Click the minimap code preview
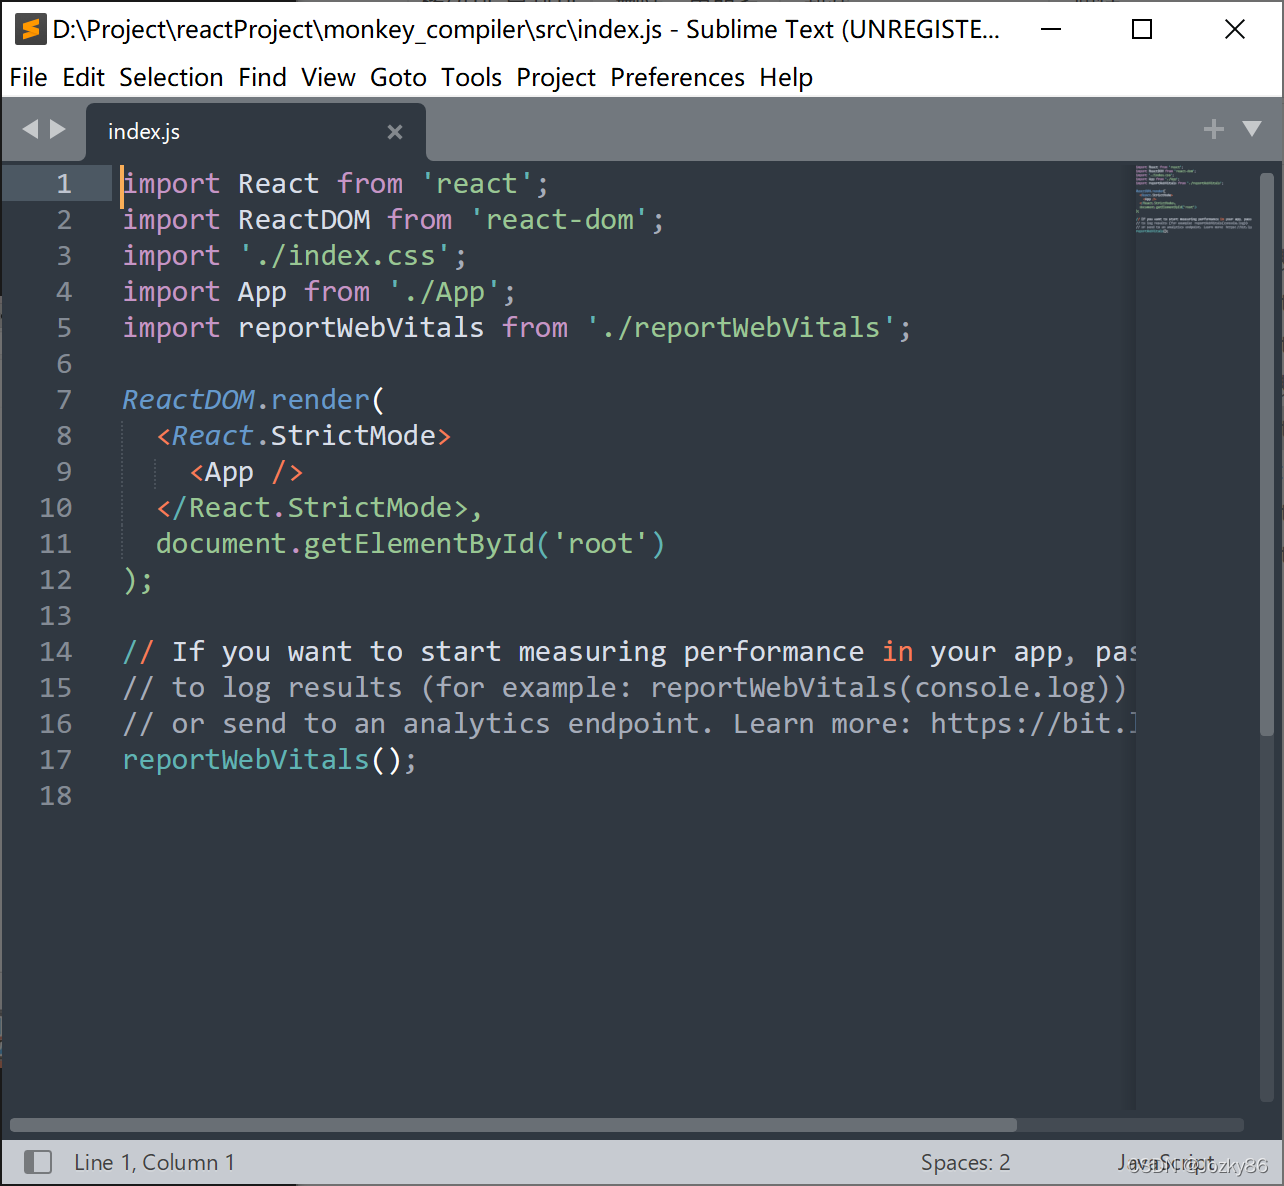 click(1194, 199)
